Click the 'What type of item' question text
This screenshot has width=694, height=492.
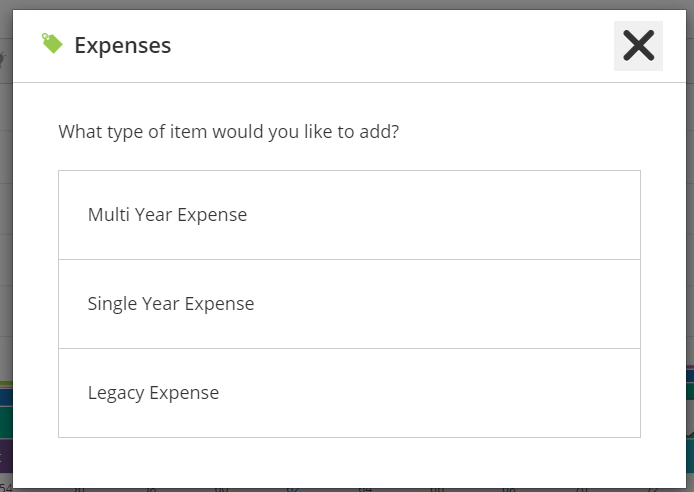(x=228, y=132)
